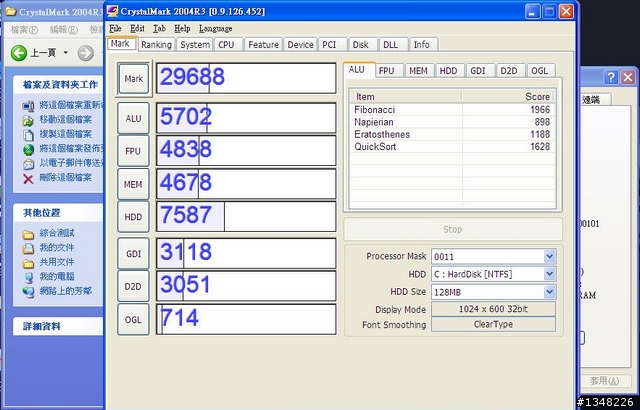
Task: Run the D2D benchmark button
Action: pos(133,286)
